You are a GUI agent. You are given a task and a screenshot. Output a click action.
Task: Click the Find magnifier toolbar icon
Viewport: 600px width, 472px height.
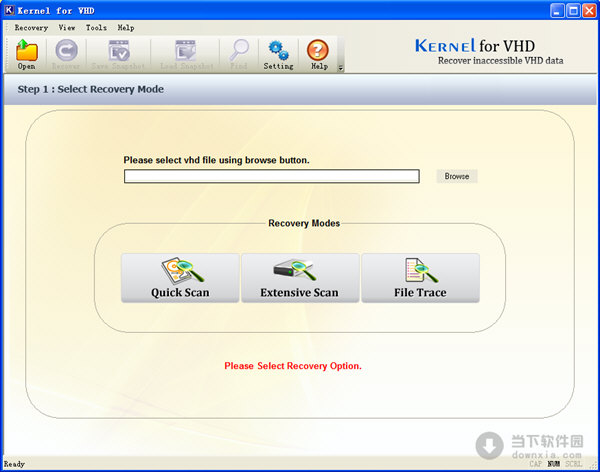(239, 54)
